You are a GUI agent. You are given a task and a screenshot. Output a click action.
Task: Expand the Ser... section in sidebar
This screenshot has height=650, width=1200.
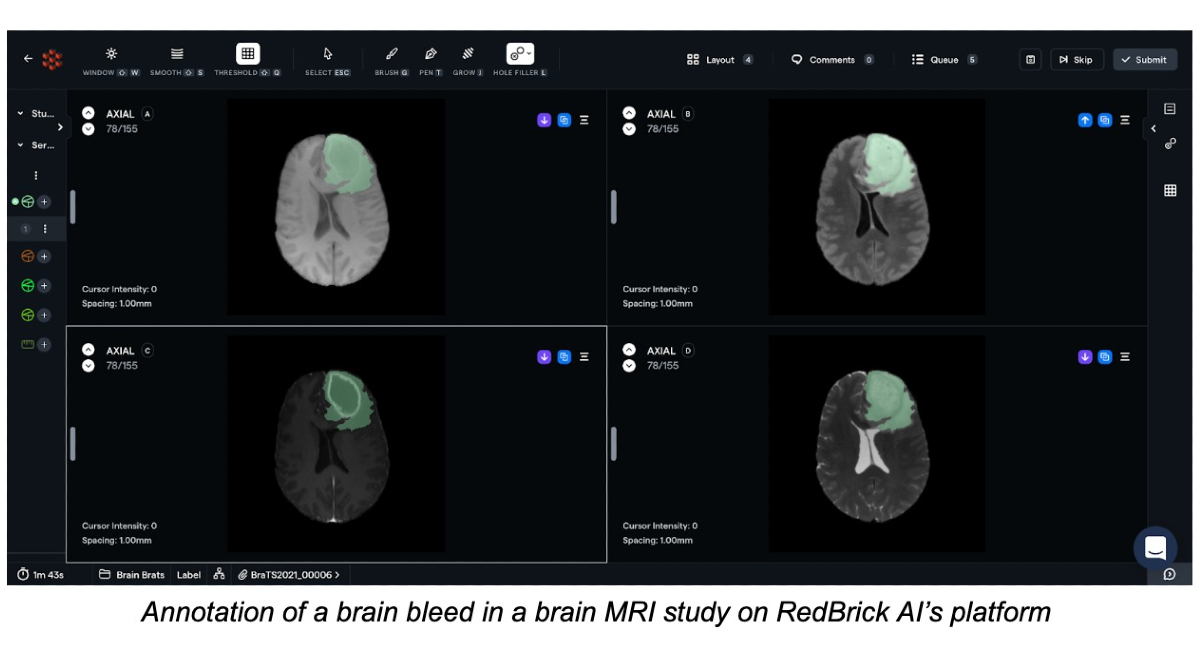(36, 146)
